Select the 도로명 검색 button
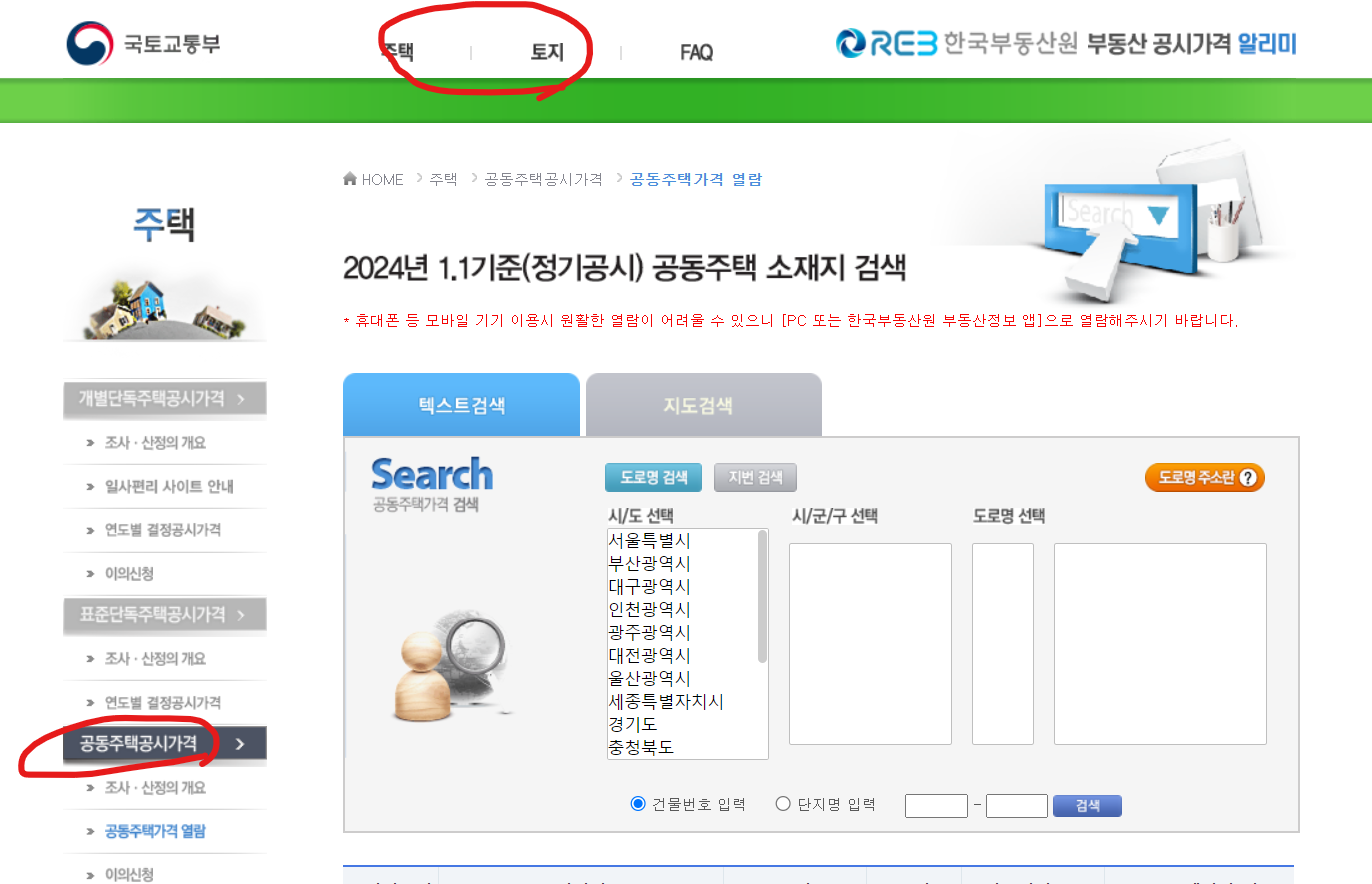Screen dimensions: 1372x884 [x=654, y=478]
